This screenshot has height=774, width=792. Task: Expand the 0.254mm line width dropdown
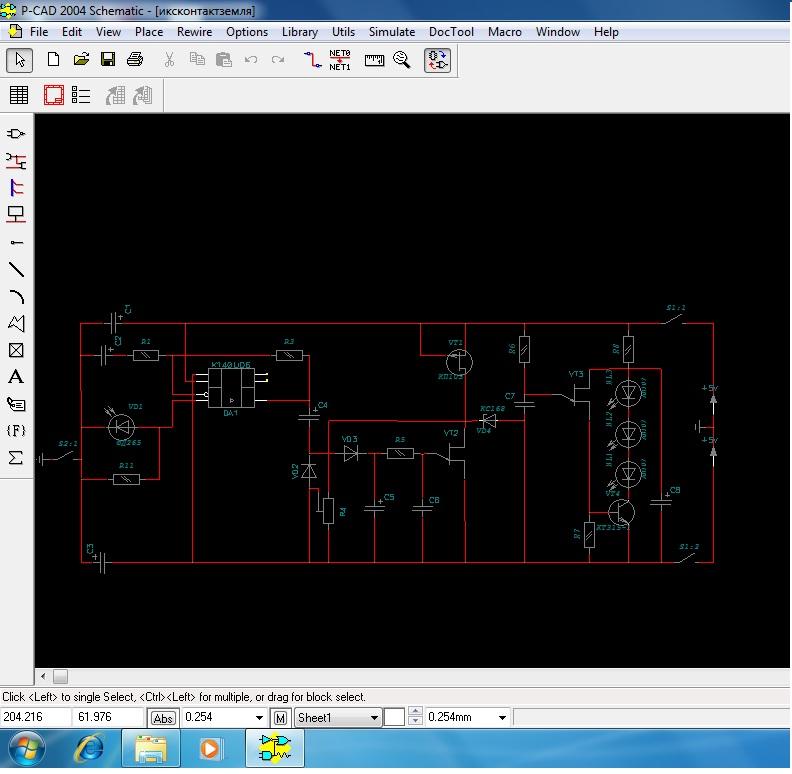point(502,718)
